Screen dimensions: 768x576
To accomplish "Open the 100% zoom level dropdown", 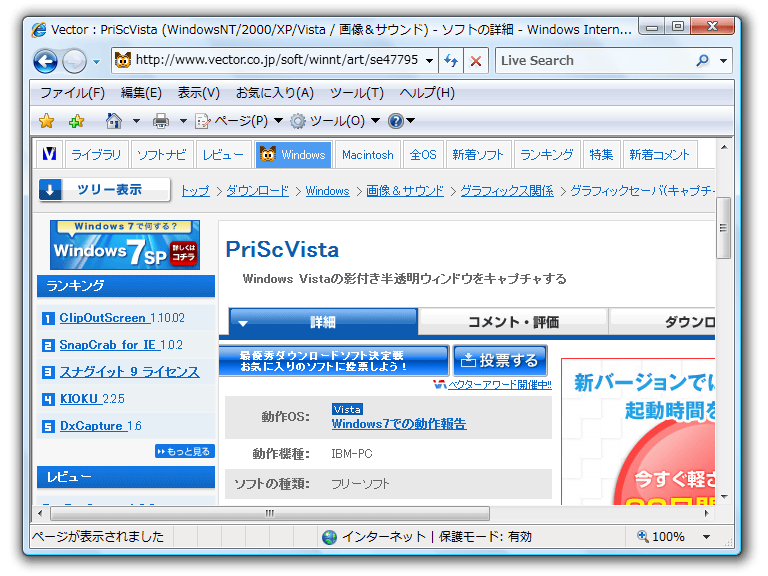I will pos(707,537).
